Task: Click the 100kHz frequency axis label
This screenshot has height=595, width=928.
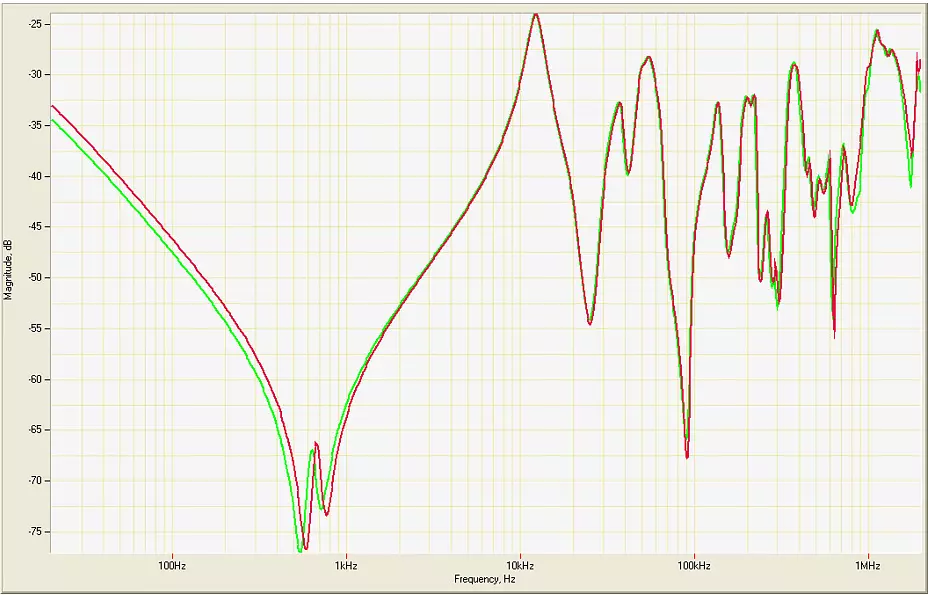Action: tap(694, 566)
